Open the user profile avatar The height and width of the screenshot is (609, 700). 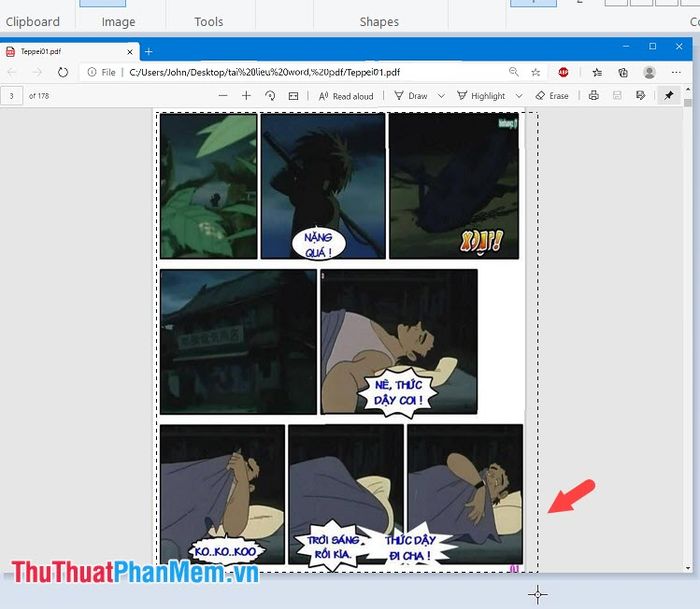click(x=650, y=72)
